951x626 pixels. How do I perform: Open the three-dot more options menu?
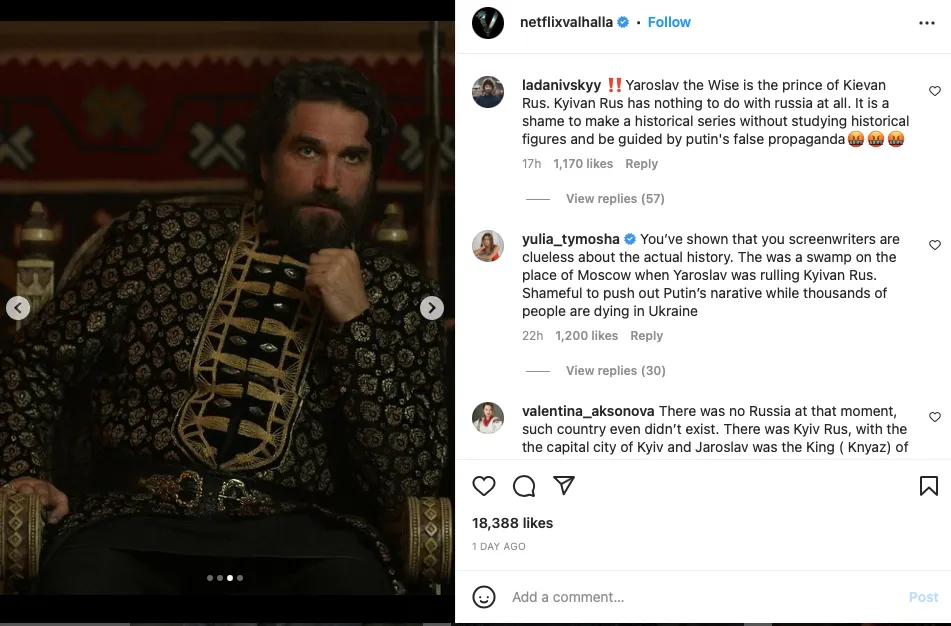927,23
